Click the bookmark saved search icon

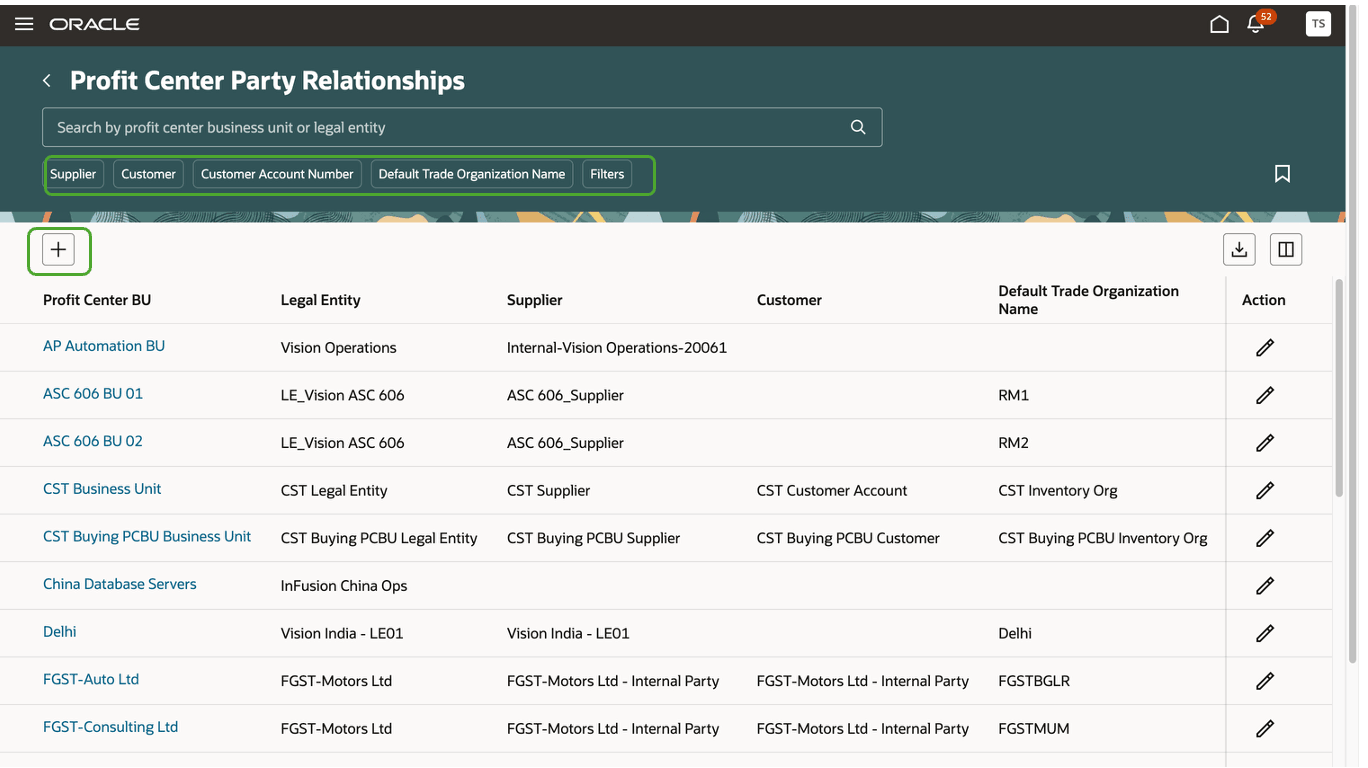click(1282, 174)
